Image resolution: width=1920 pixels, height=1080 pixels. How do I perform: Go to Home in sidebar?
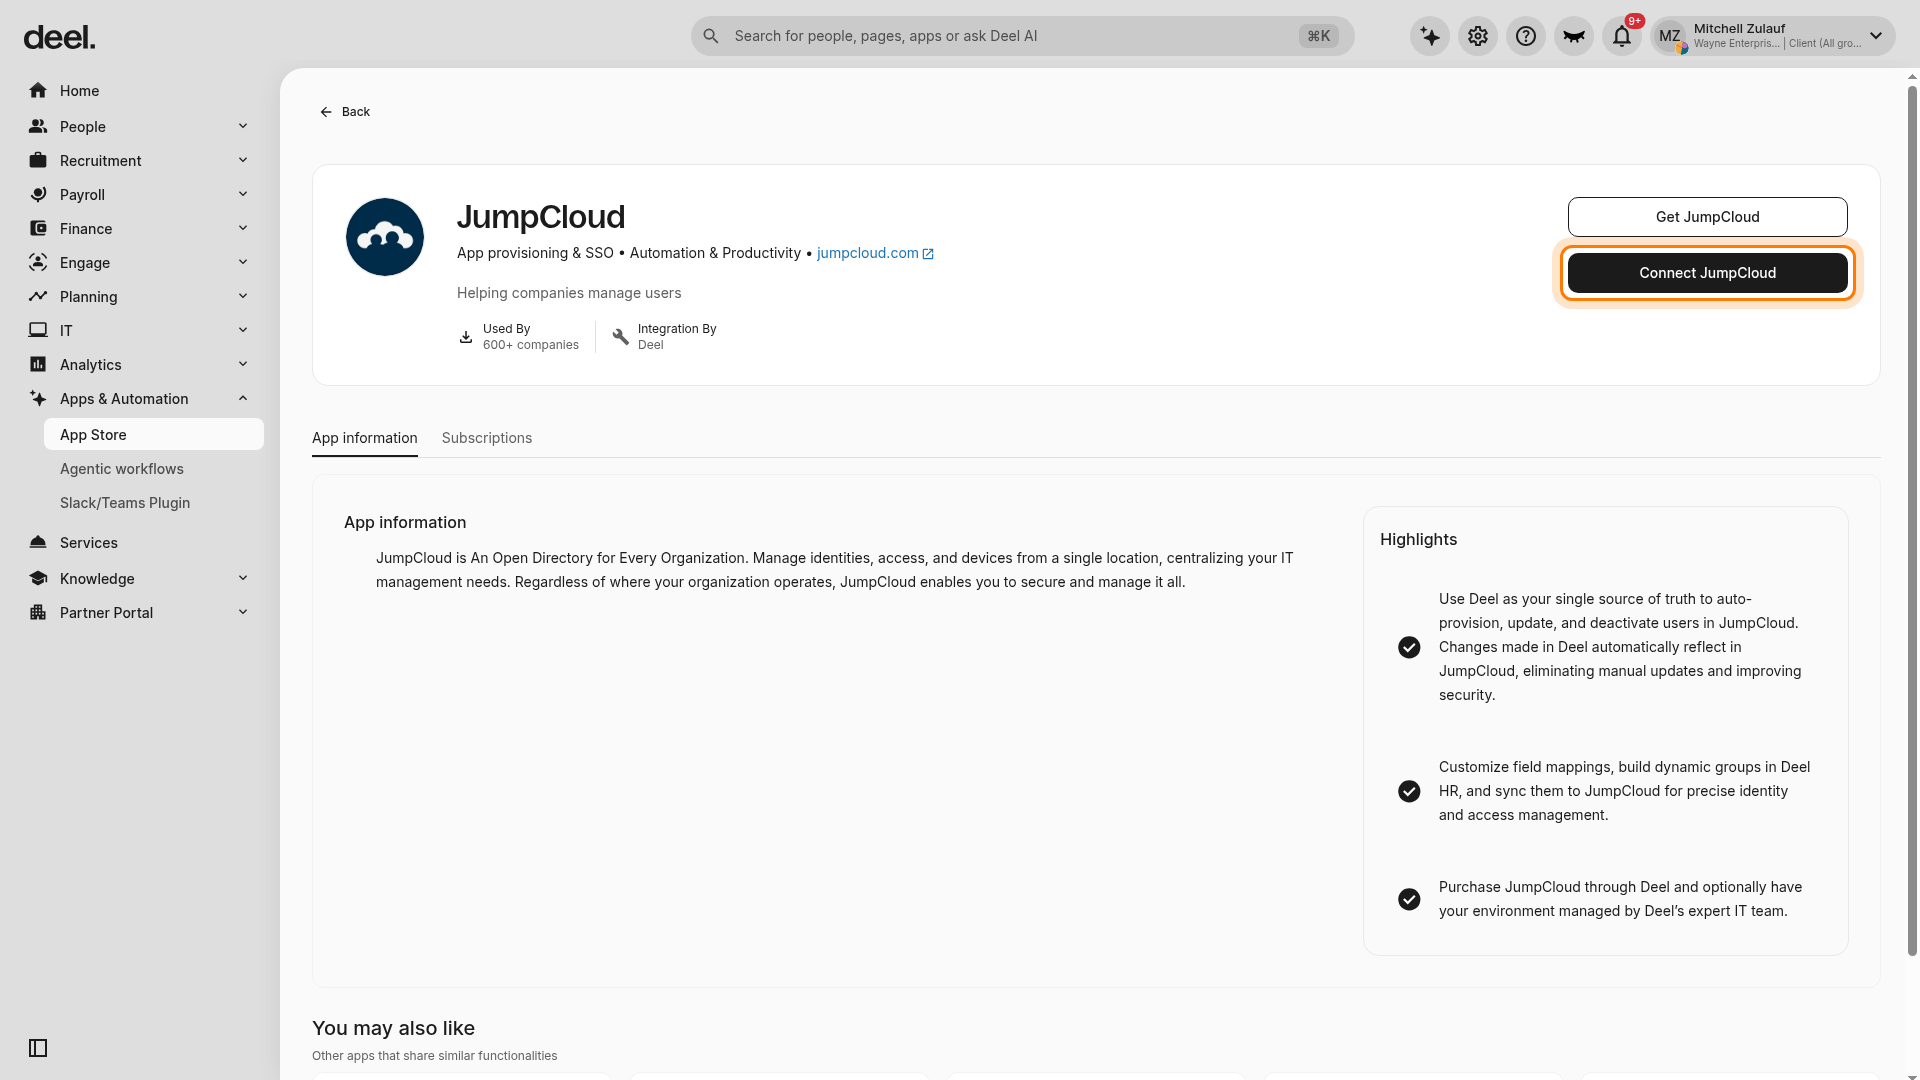(140, 91)
